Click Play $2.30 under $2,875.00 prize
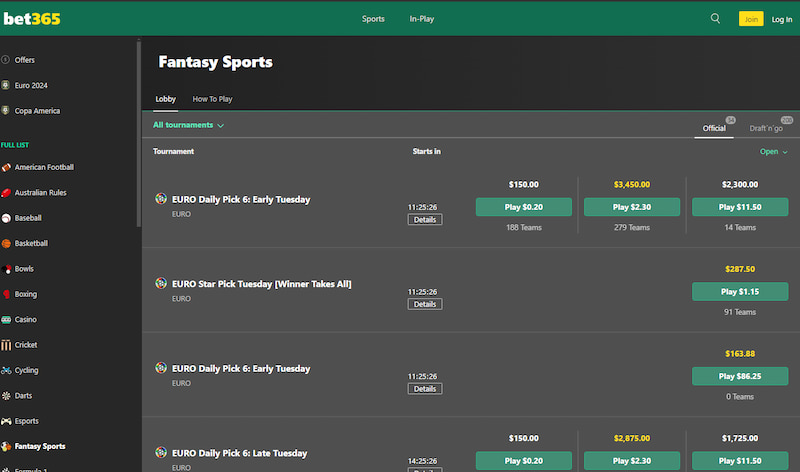 pos(632,461)
